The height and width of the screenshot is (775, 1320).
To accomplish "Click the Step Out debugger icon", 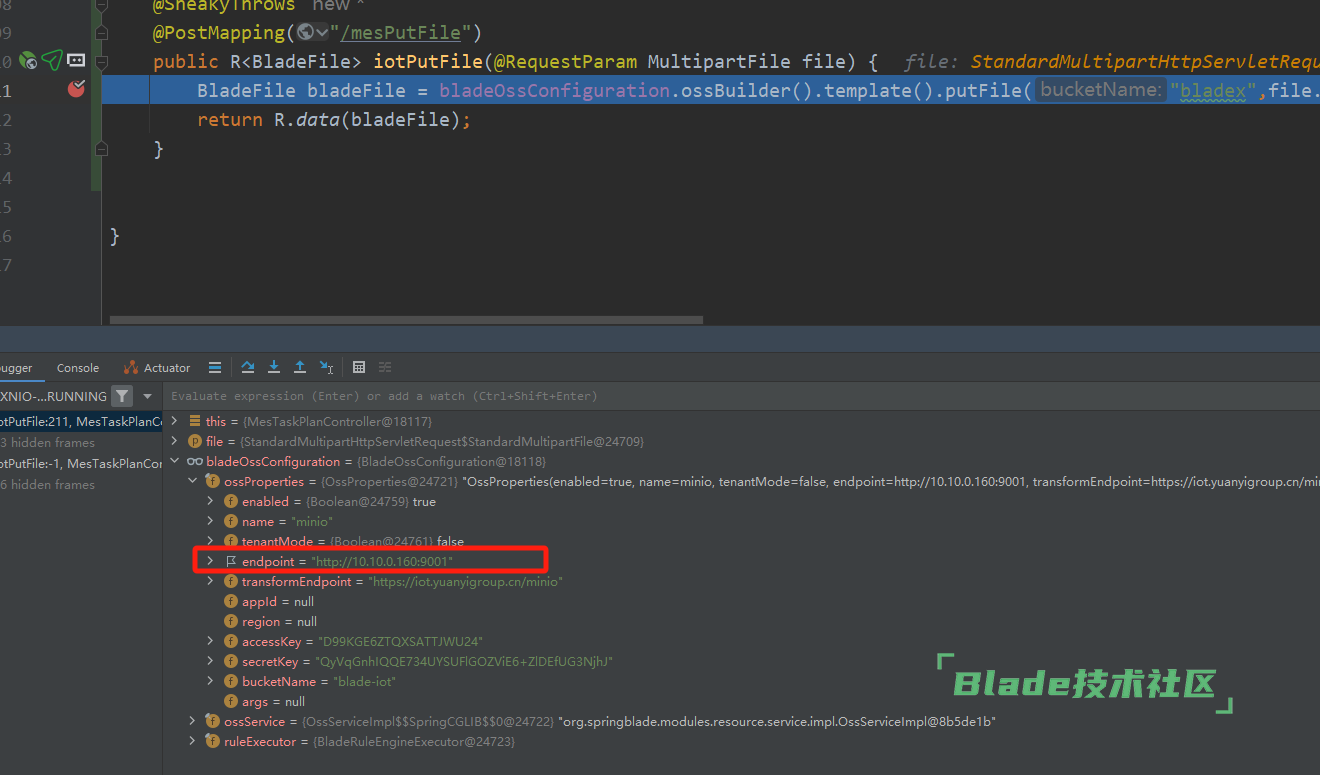I will click(x=300, y=367).
